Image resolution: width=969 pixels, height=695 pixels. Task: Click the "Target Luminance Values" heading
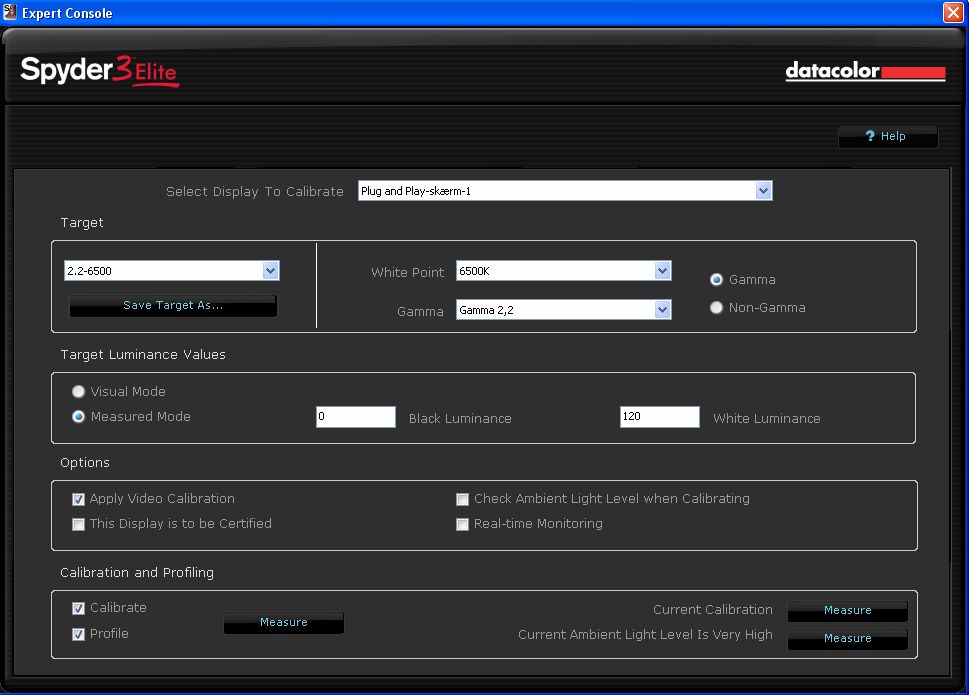143,355
